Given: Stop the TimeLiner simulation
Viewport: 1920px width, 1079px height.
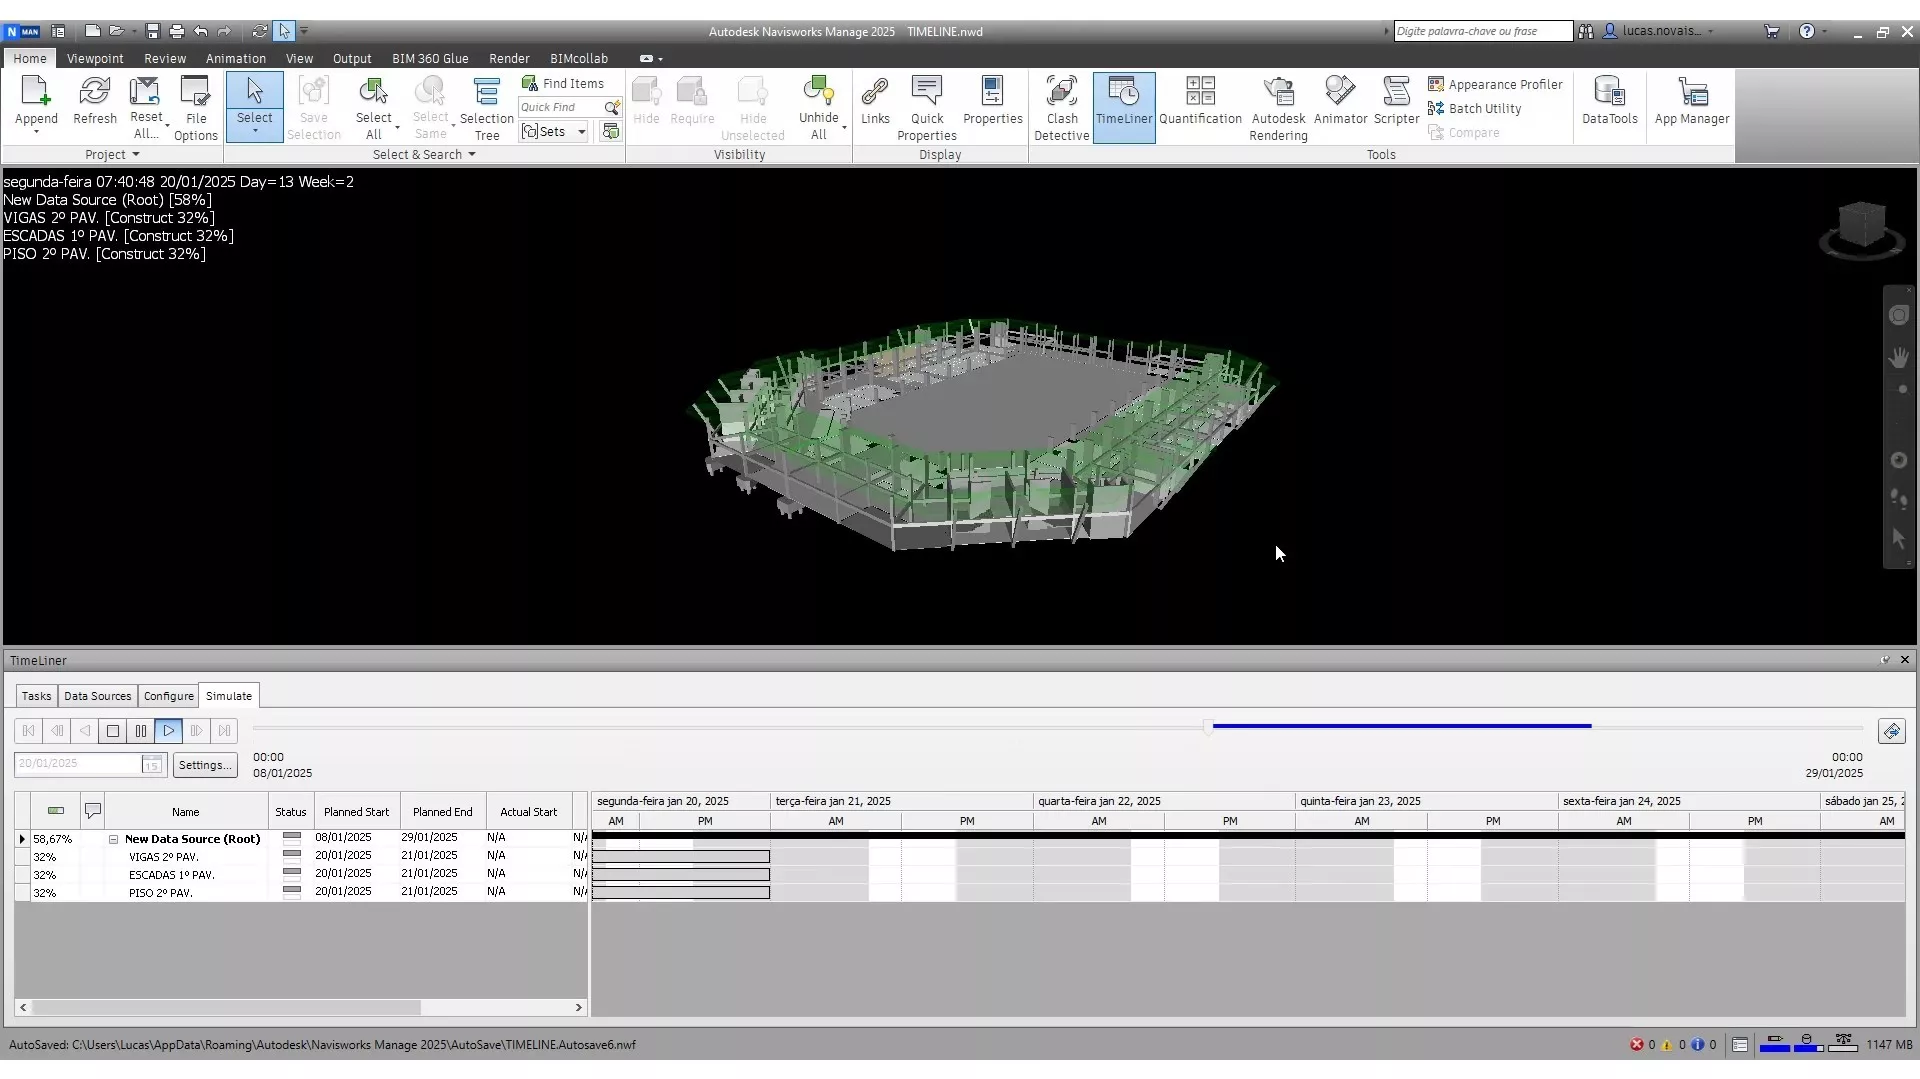Looking at the screenshot, I should [x=113, y=731].
